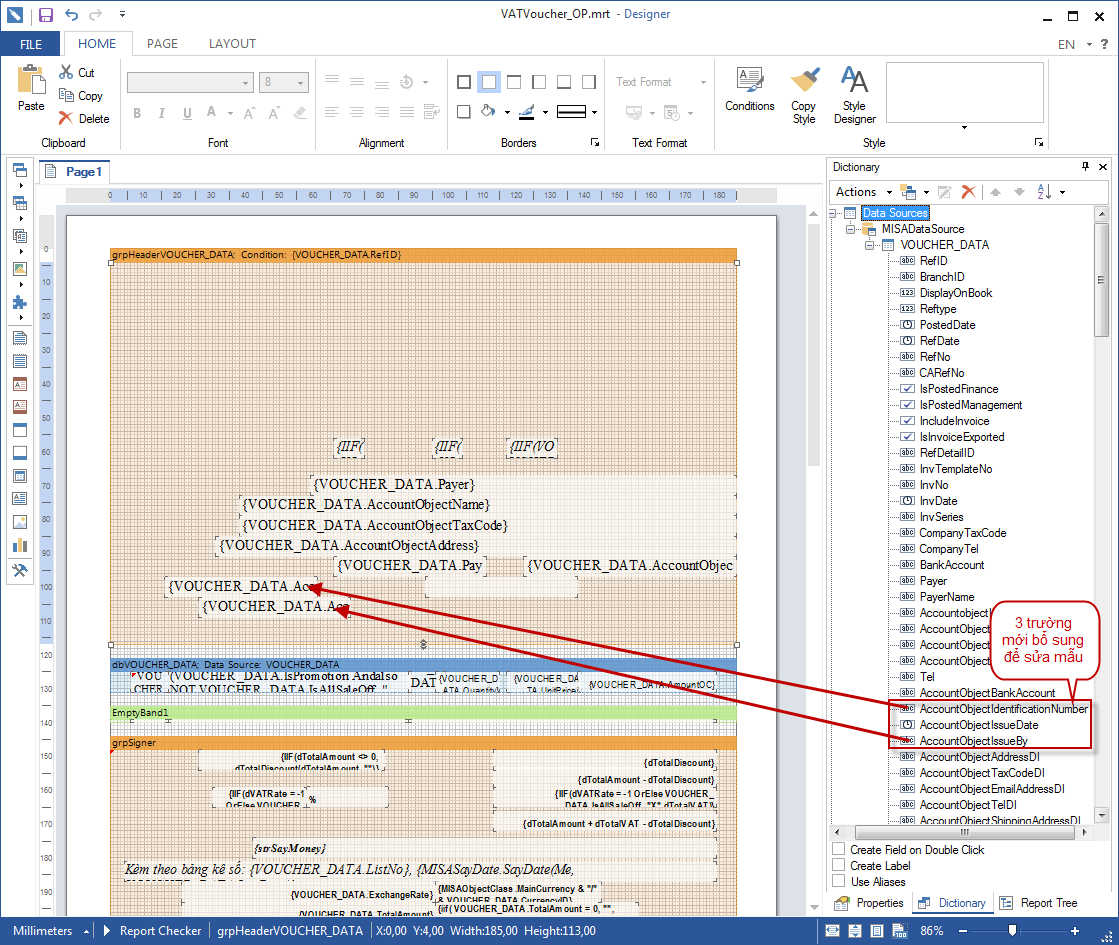
Task: Switch to the Report Tree tab
Action: (1038, 903)
